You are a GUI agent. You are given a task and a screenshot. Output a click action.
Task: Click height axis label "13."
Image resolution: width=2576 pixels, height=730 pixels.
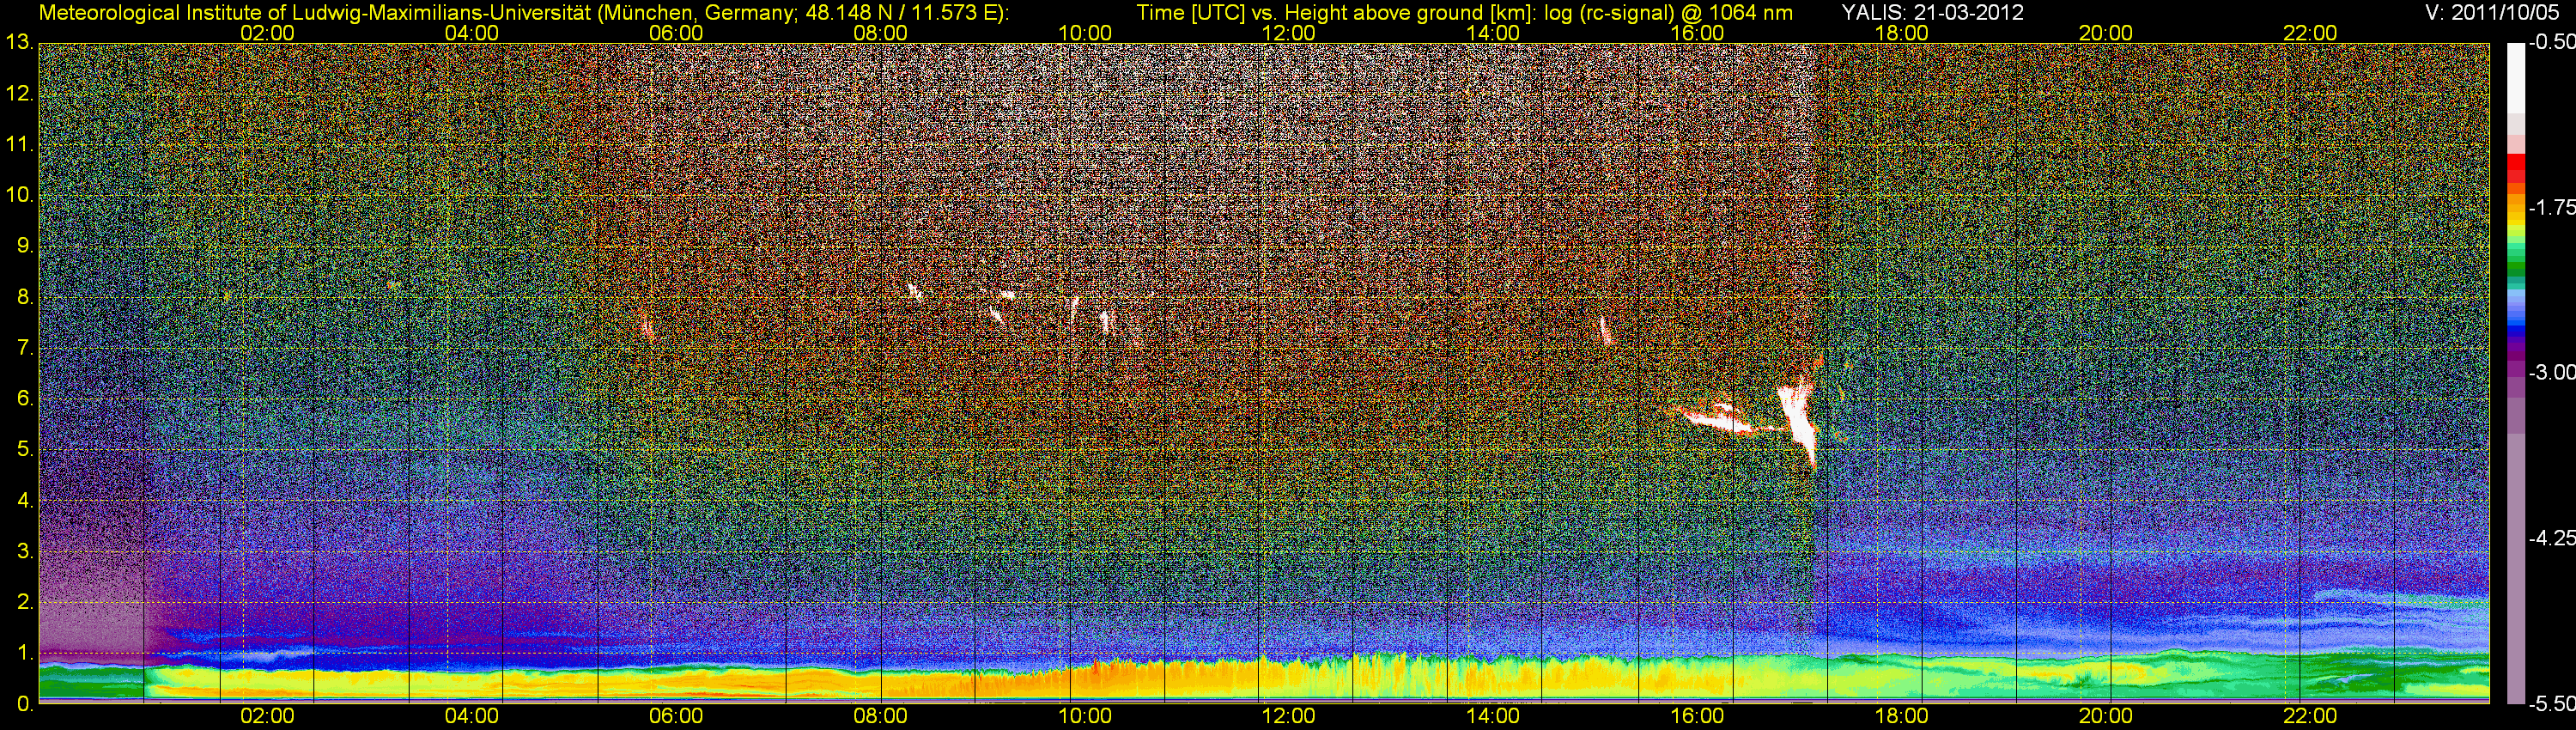tap(19, 43)
